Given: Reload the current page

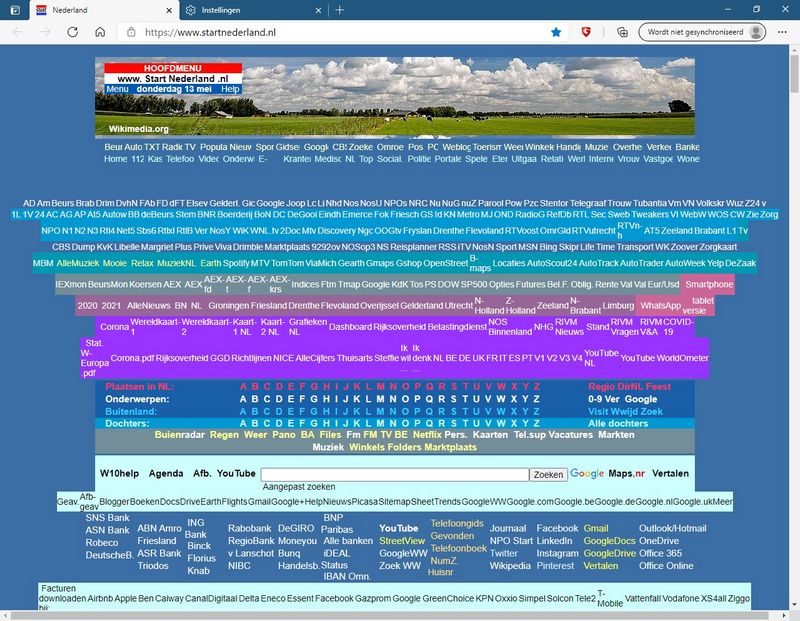Looking at the screenshot, I should pos(72,32).
